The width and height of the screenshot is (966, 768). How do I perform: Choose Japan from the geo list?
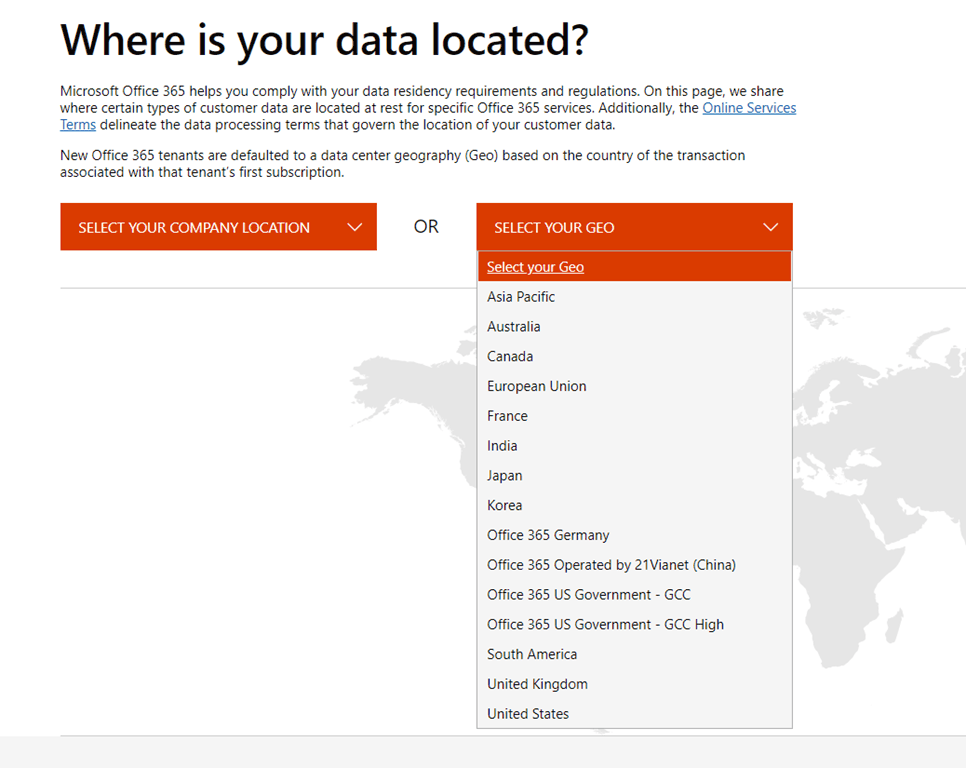[504, 476]
